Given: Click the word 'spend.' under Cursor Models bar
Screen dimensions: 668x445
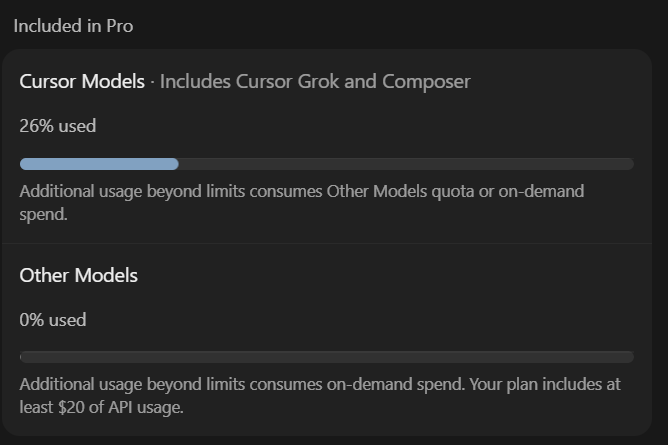Looking at the screenshot, I should click(x=43, y=215).
